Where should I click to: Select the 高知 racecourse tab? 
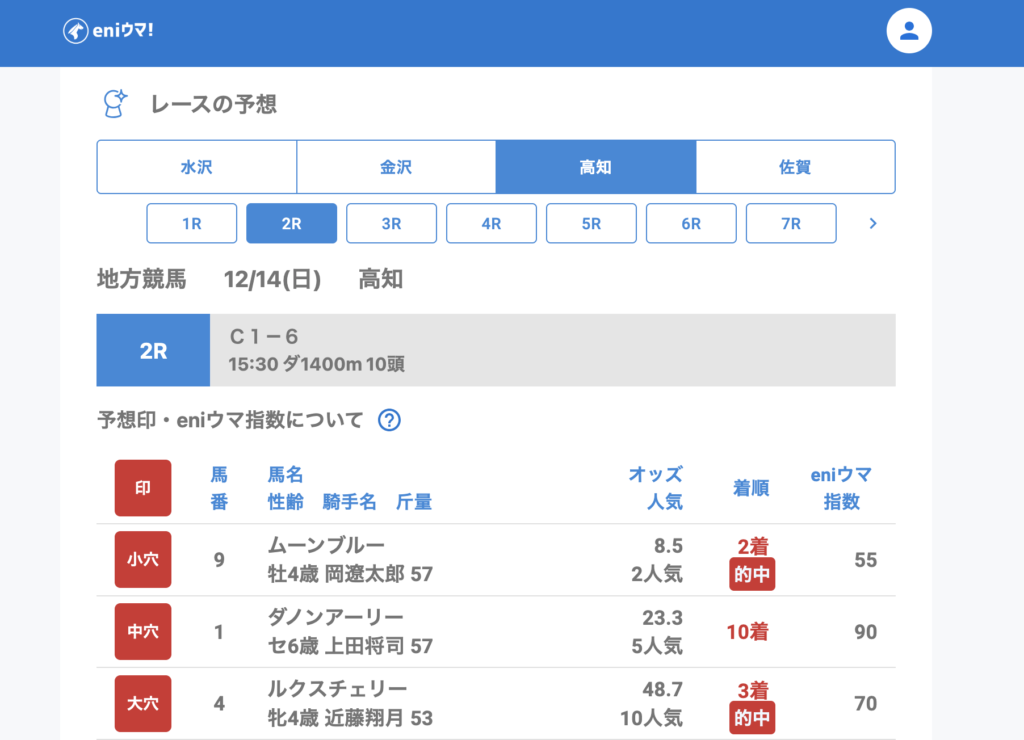pos(595,167)
